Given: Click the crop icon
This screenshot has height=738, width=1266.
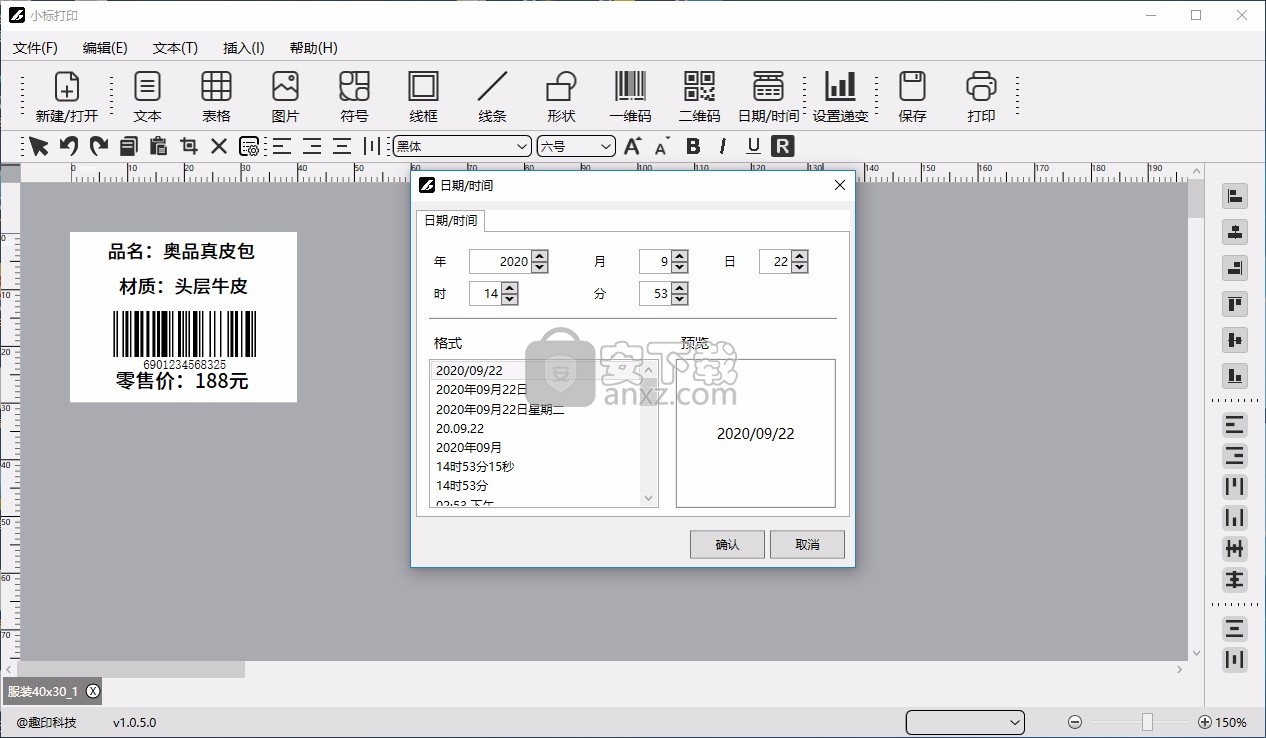Looking at the screenshot, I should pyautogui.click(x=188, y=146).
